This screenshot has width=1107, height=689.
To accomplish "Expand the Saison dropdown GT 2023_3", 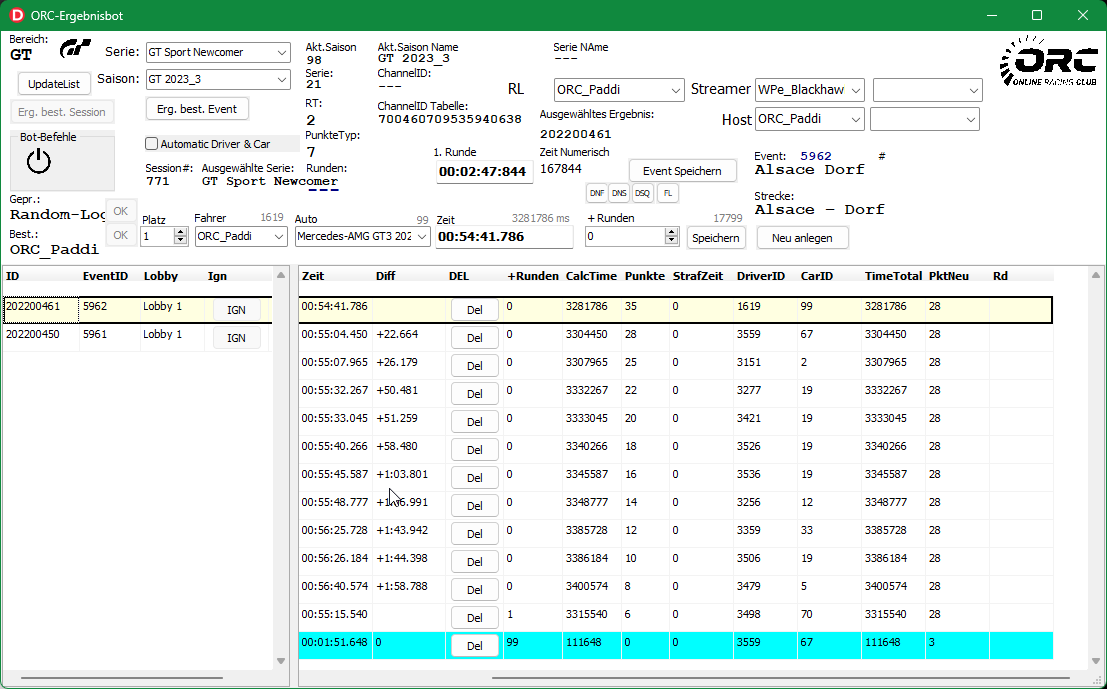I will coord(217,79).
